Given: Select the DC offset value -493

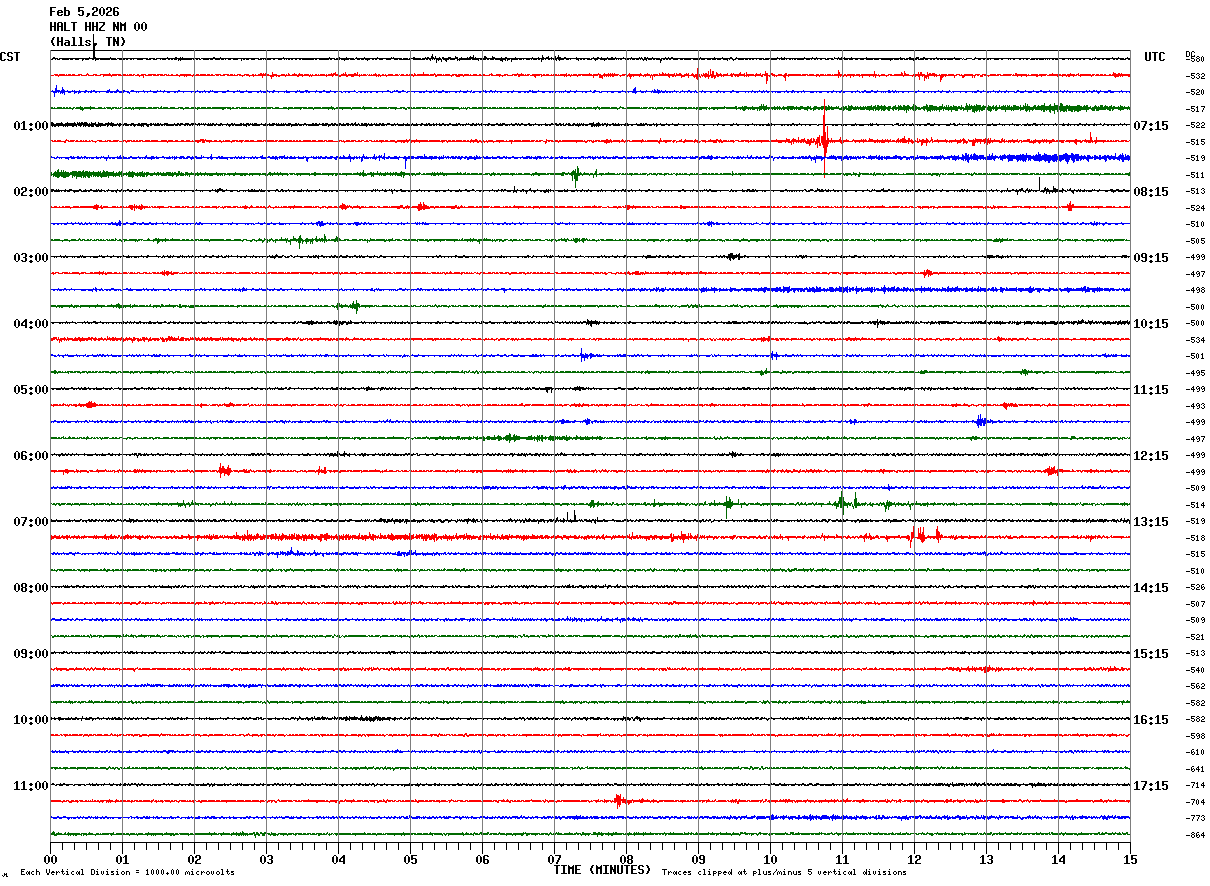Looking at the screenshot, I should (x=1195, y=406).
